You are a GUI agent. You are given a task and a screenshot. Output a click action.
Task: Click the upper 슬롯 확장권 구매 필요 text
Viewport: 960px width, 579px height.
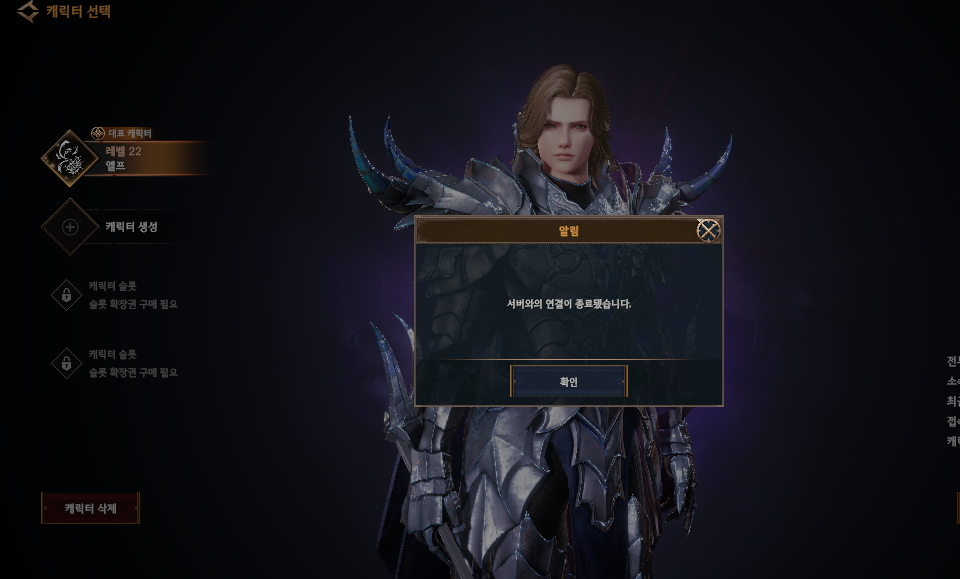click(133, 304)
